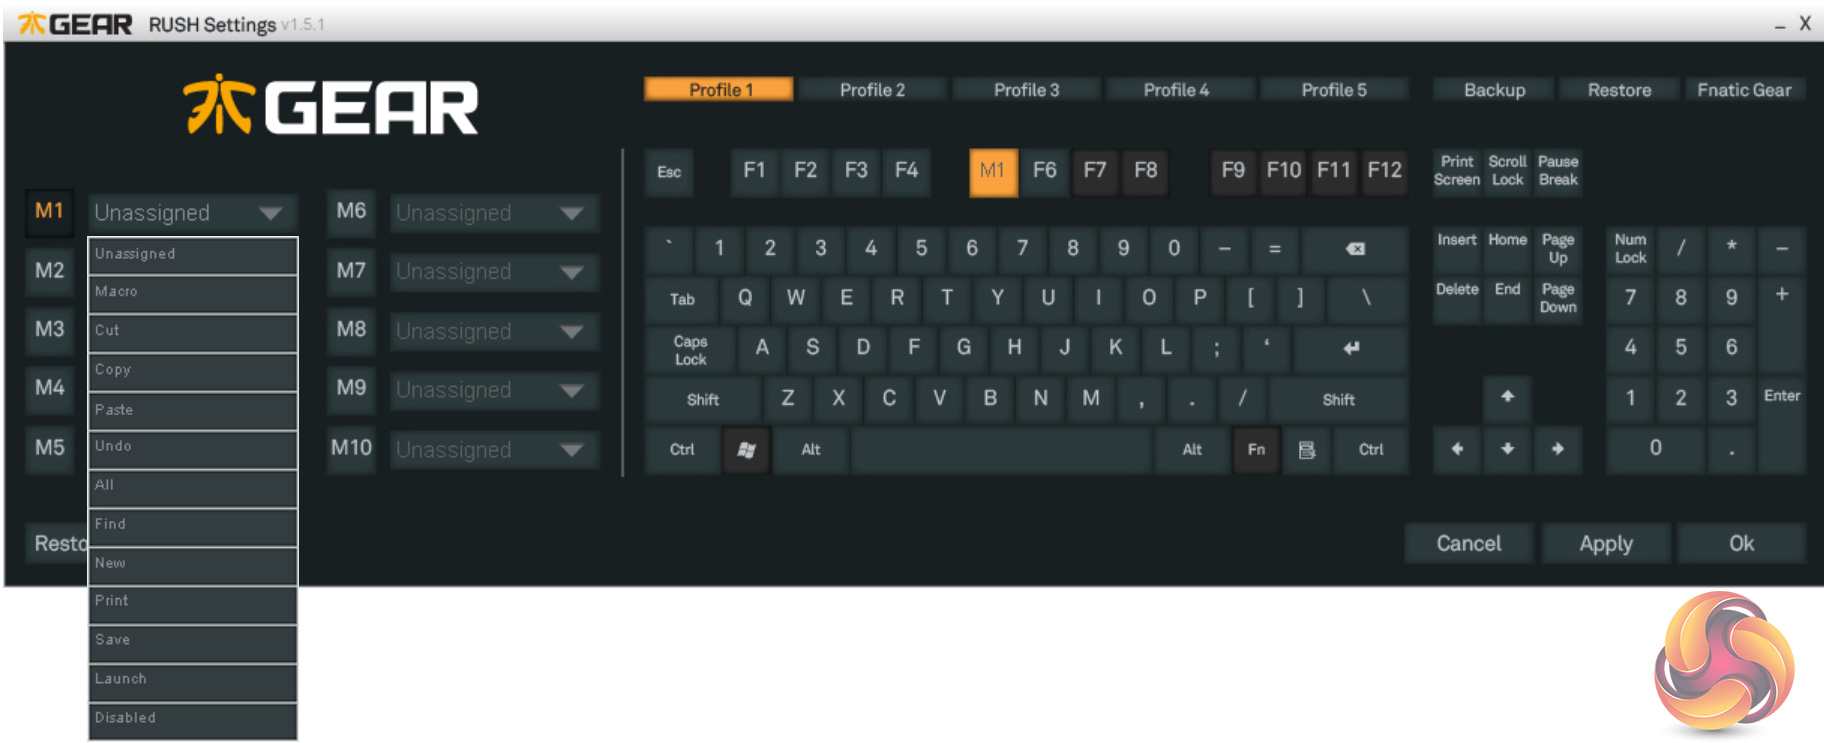Select the left Shift key
This screenshot has width=1824, height=743.
click(703, 400)
